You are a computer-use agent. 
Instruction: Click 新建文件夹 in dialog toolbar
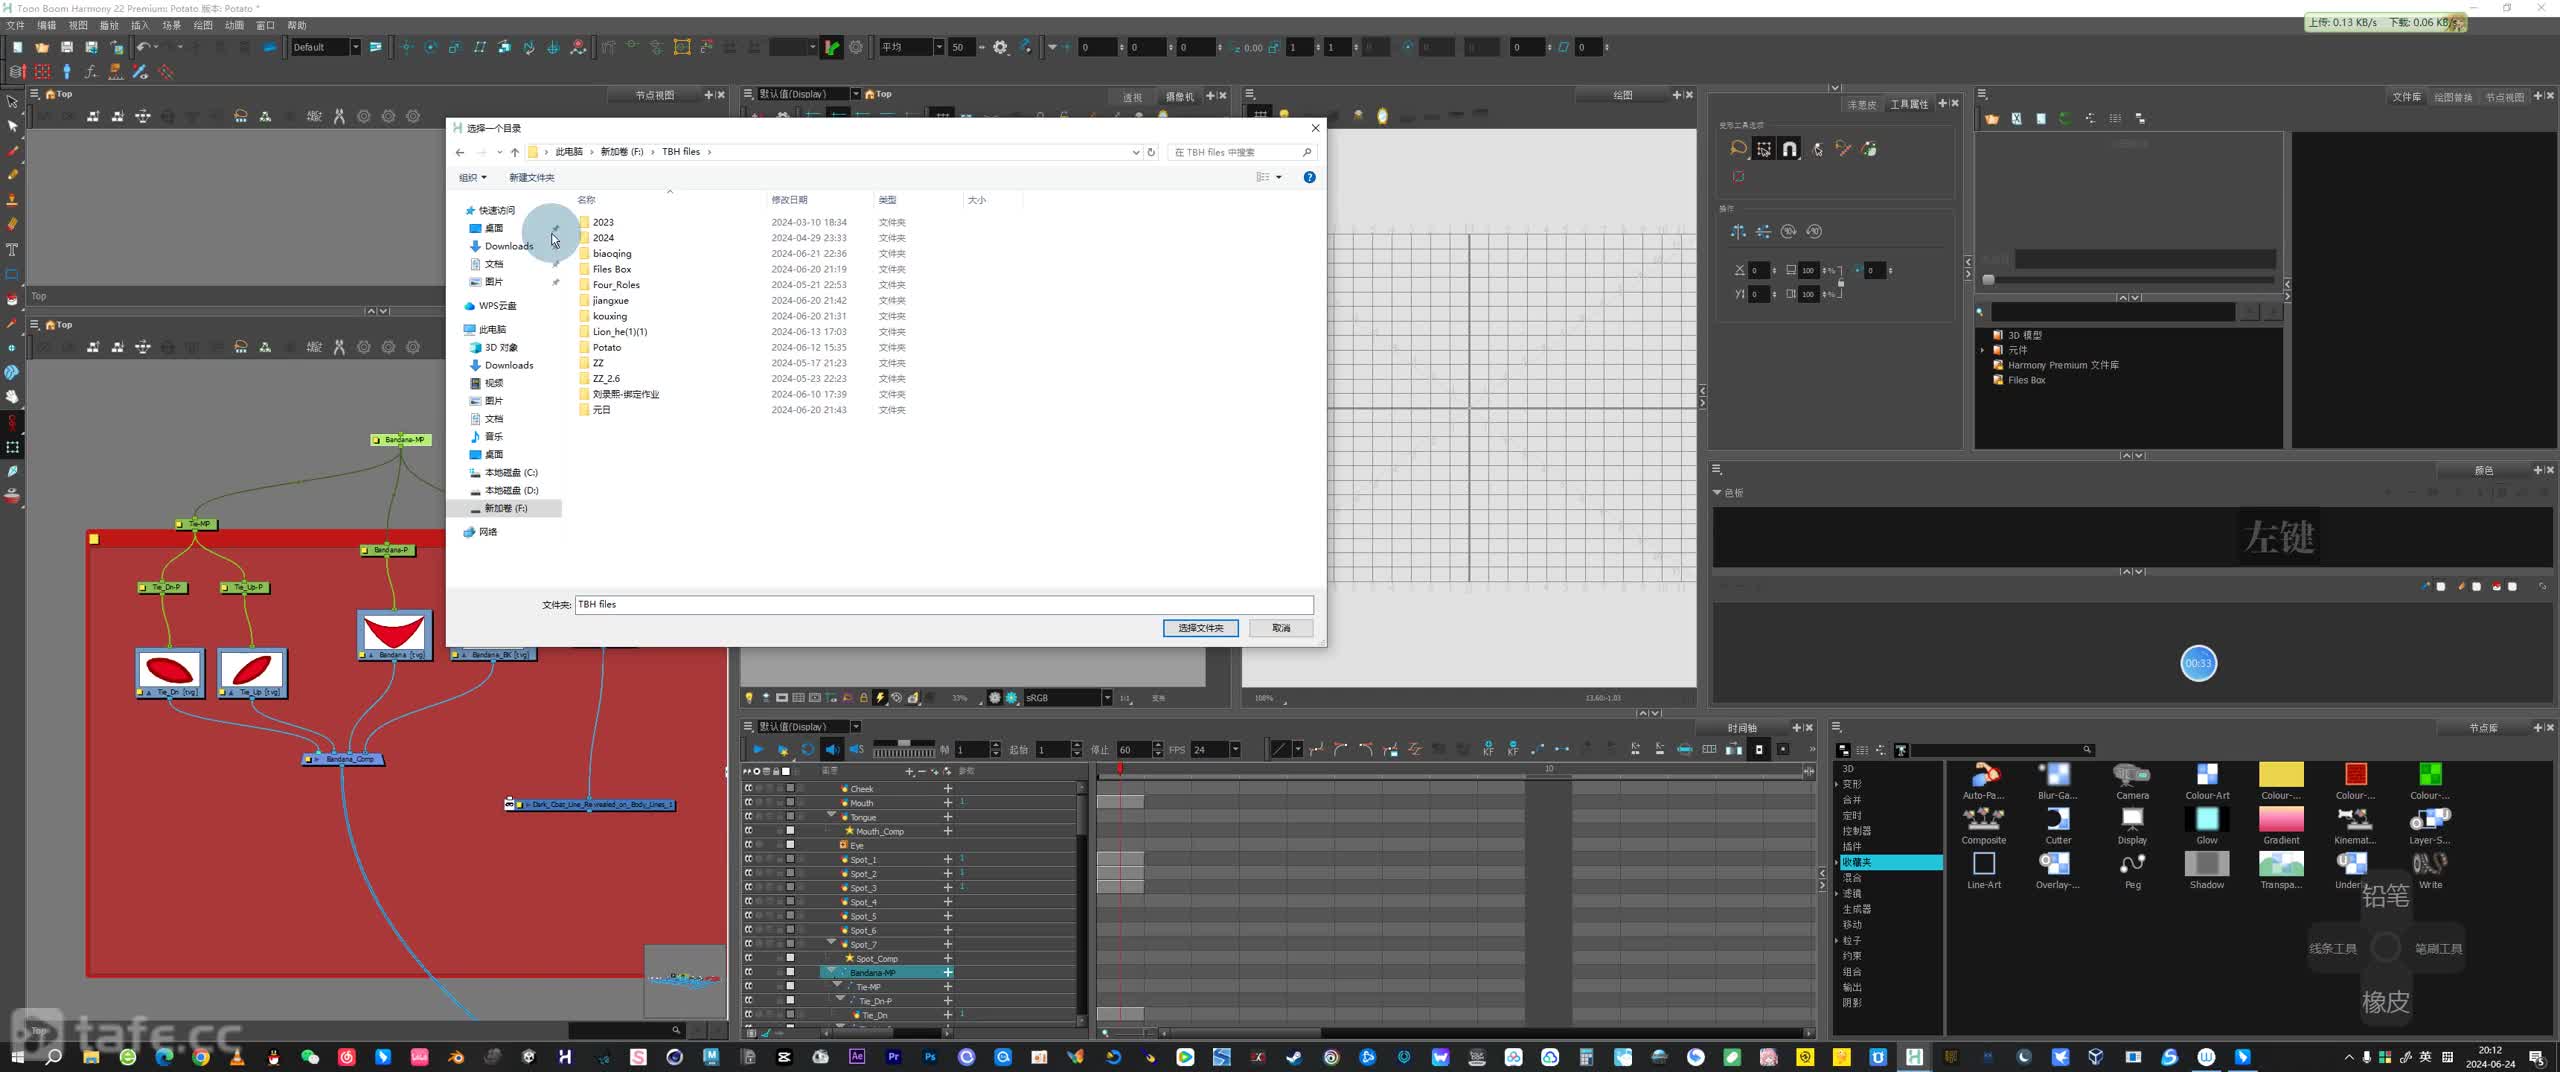531,177
